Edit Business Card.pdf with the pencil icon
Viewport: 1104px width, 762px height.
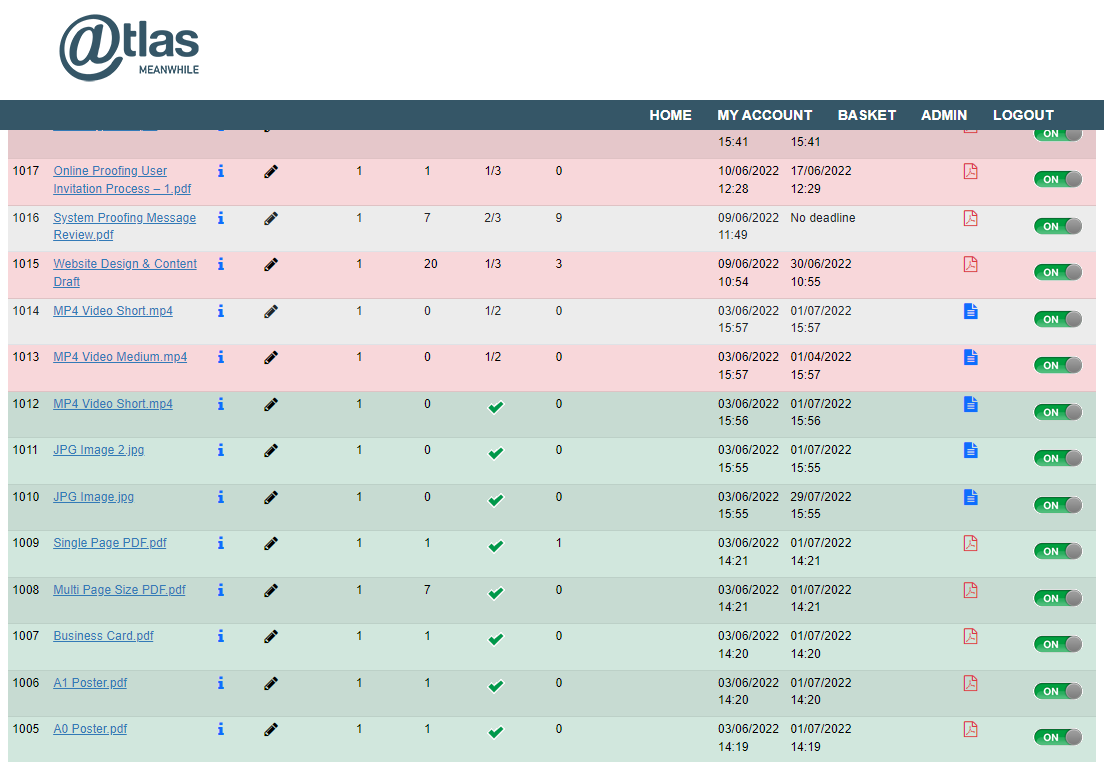[271, 636]
